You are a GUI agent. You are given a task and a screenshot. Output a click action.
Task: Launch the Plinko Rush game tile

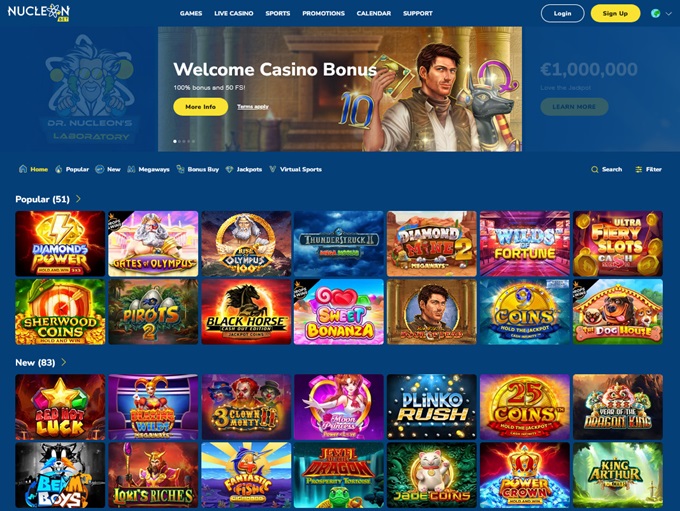click(x=432, y=407)
